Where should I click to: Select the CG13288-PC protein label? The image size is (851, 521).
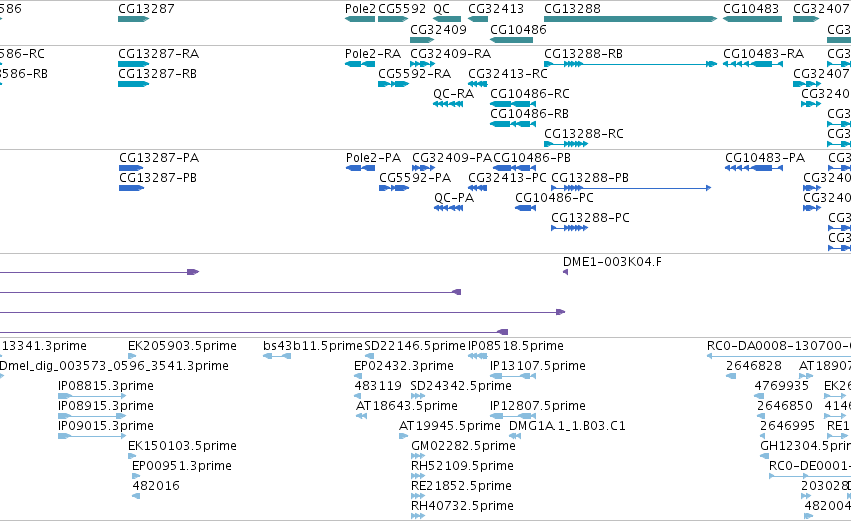tap(590, 218)
